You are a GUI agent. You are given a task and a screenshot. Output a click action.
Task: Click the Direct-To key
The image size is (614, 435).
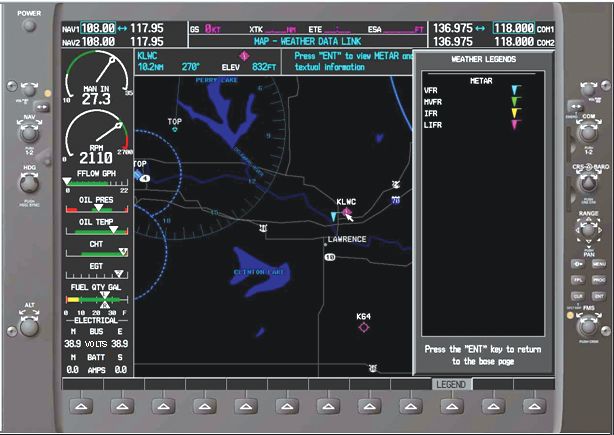tap(577, 264)
